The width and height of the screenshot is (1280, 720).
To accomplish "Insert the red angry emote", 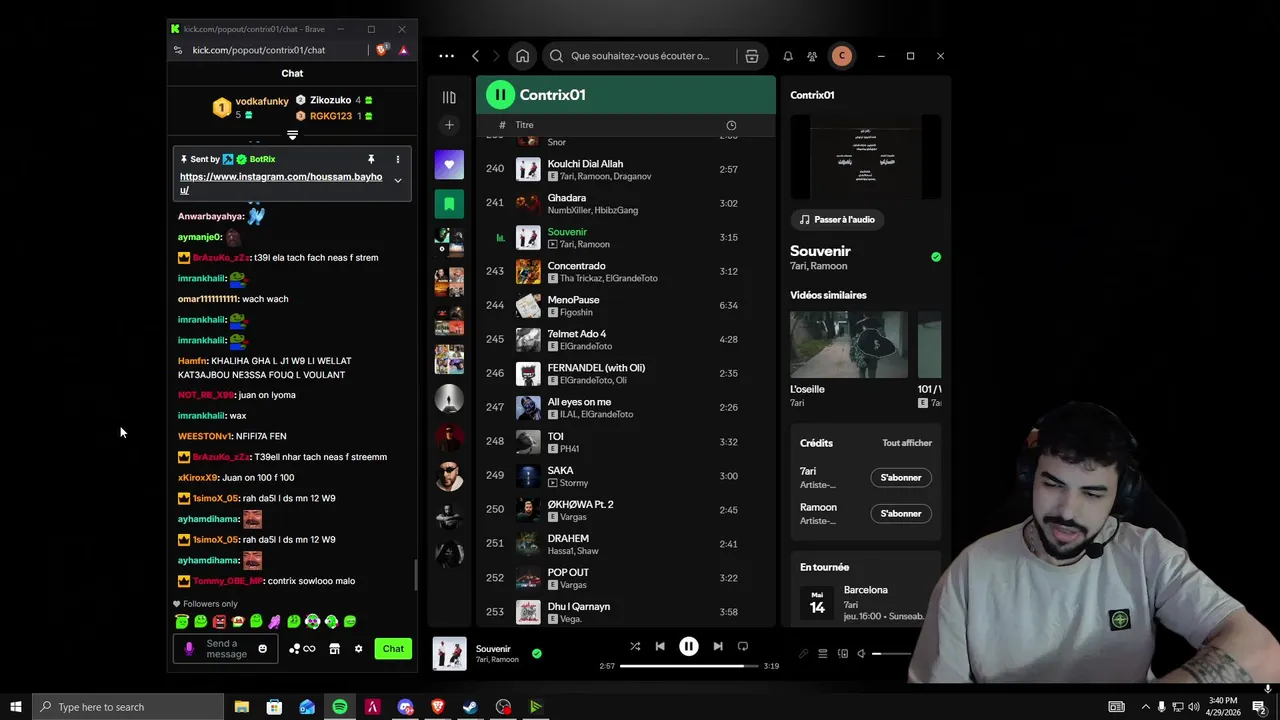I will point(220,622).
